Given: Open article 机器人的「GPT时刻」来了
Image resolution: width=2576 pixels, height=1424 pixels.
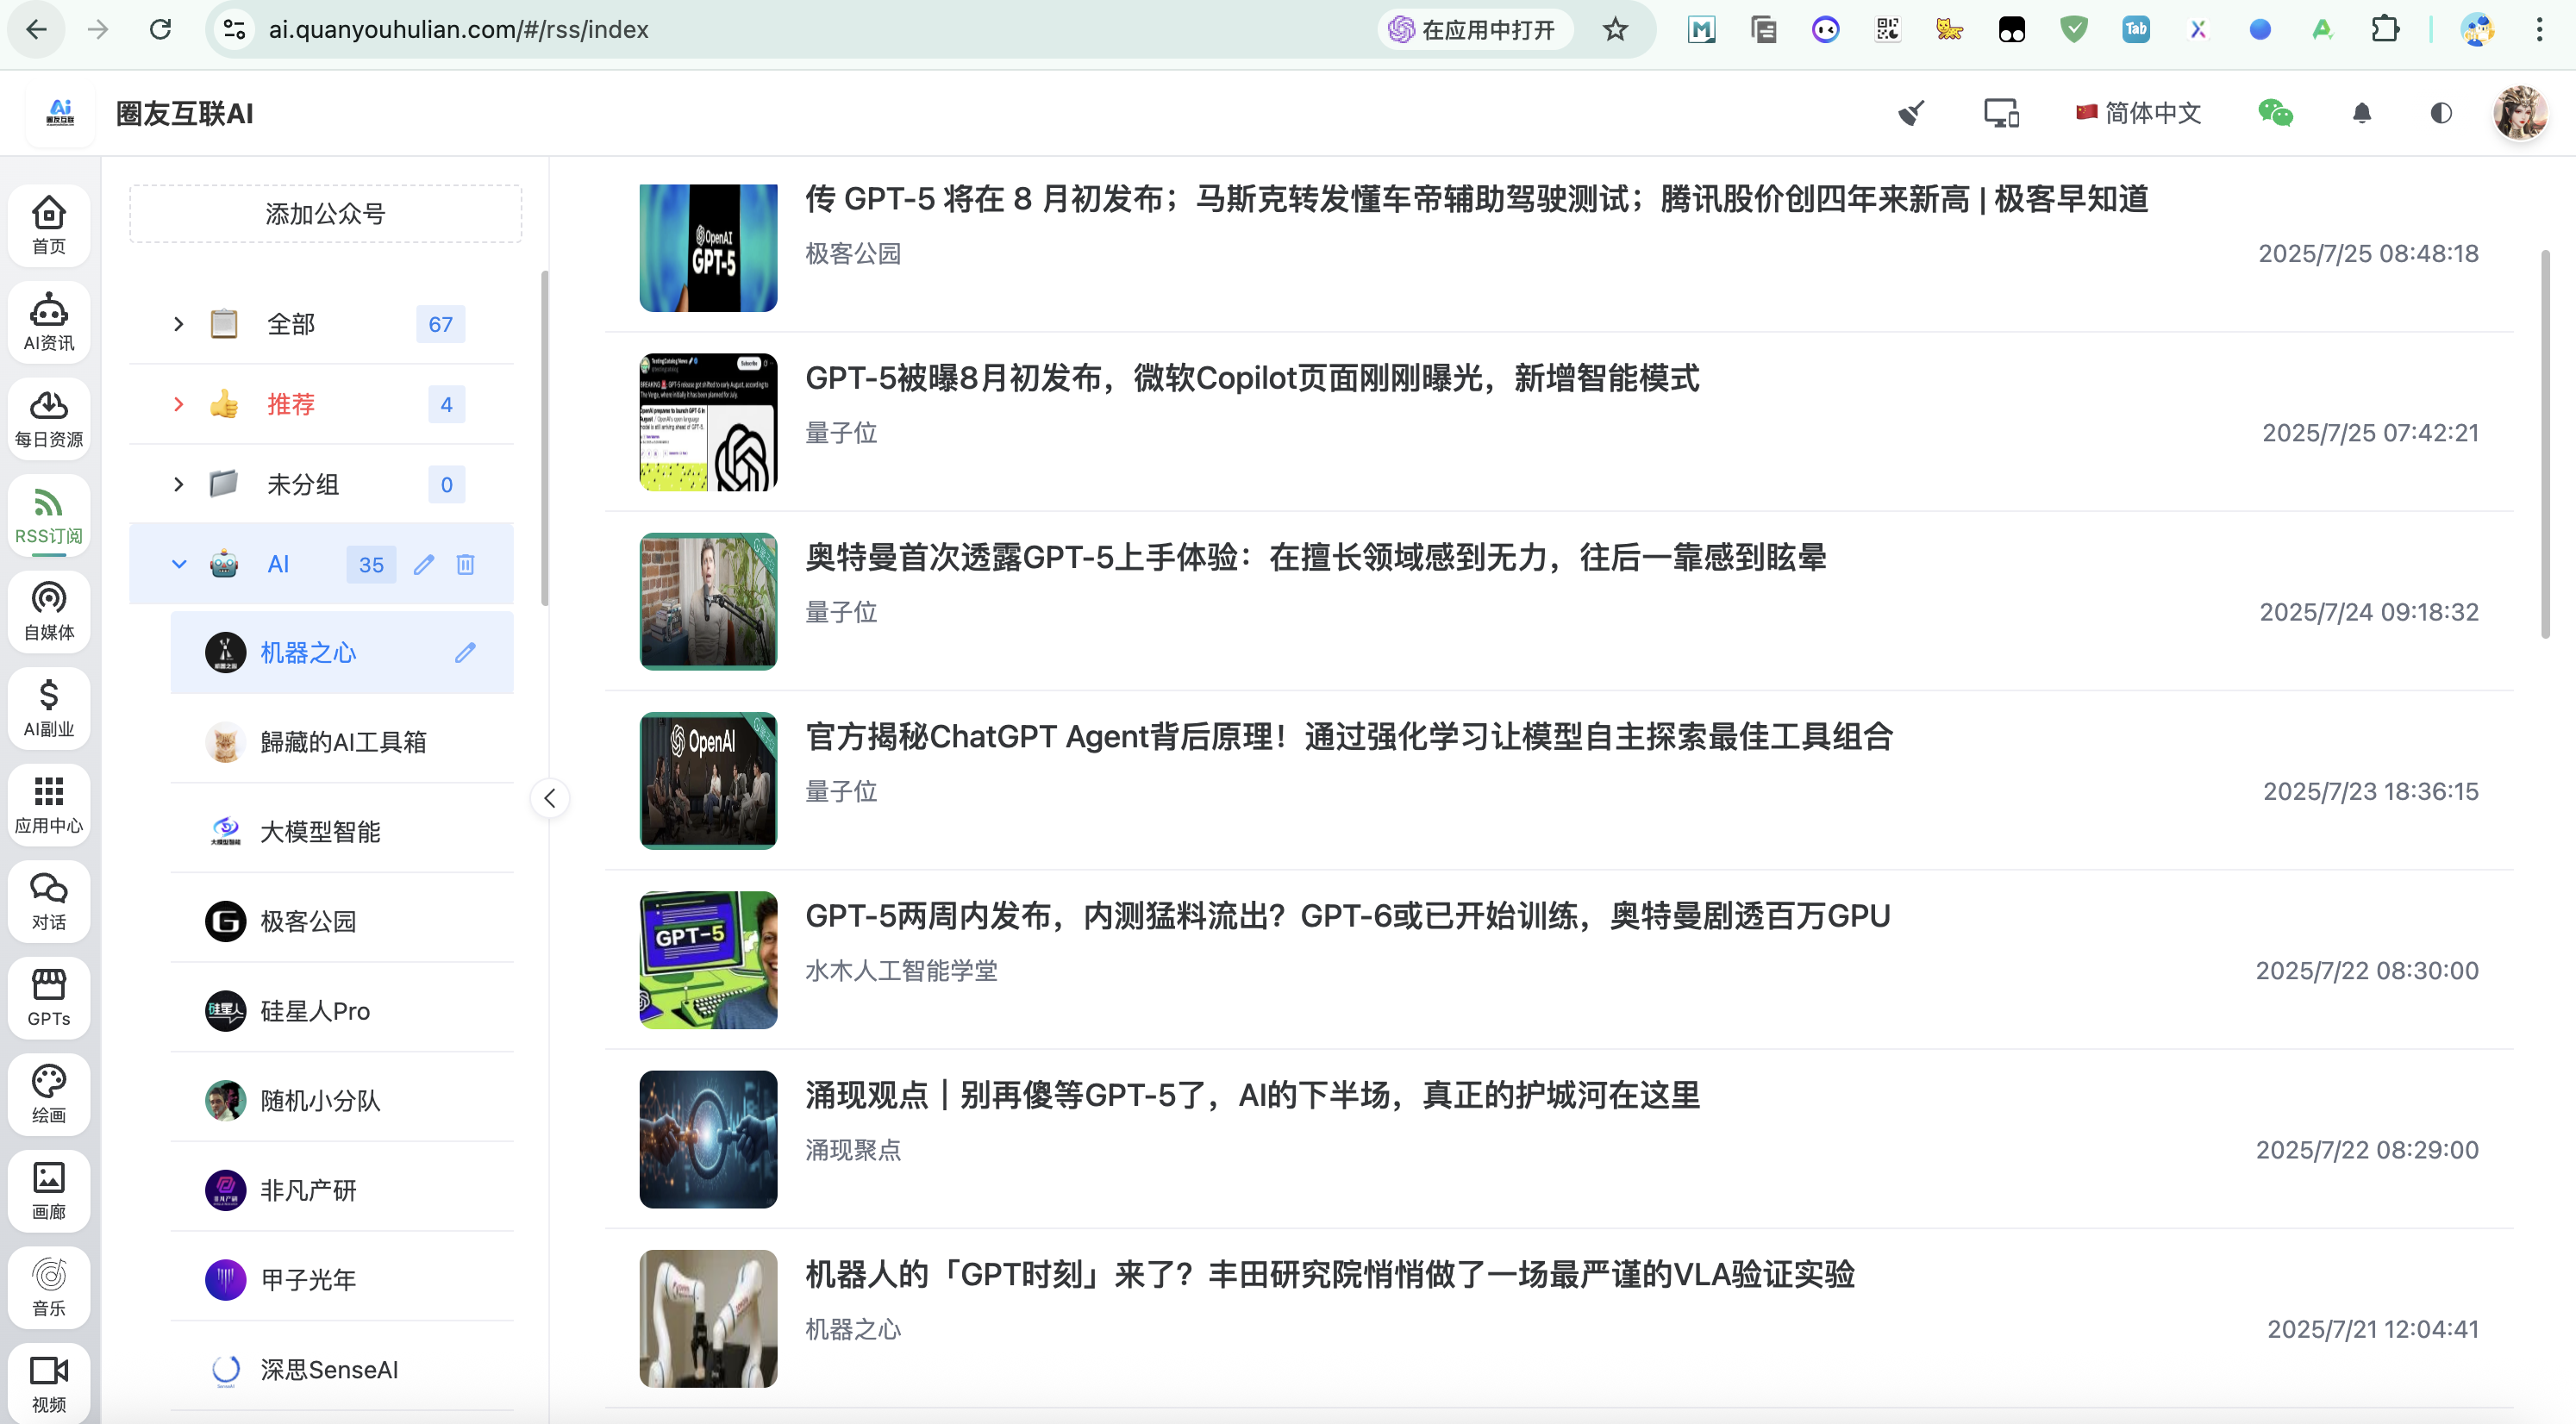Looking at the screenshot, I should [x=1330, y=1274].
